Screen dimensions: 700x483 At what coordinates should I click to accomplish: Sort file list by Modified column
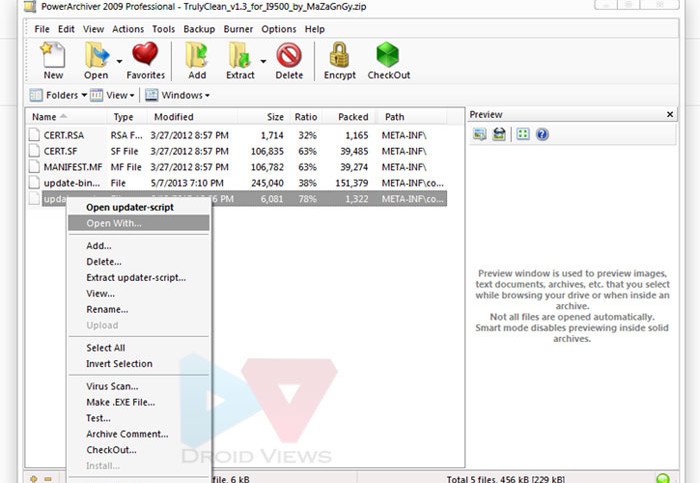pos(192,117)
